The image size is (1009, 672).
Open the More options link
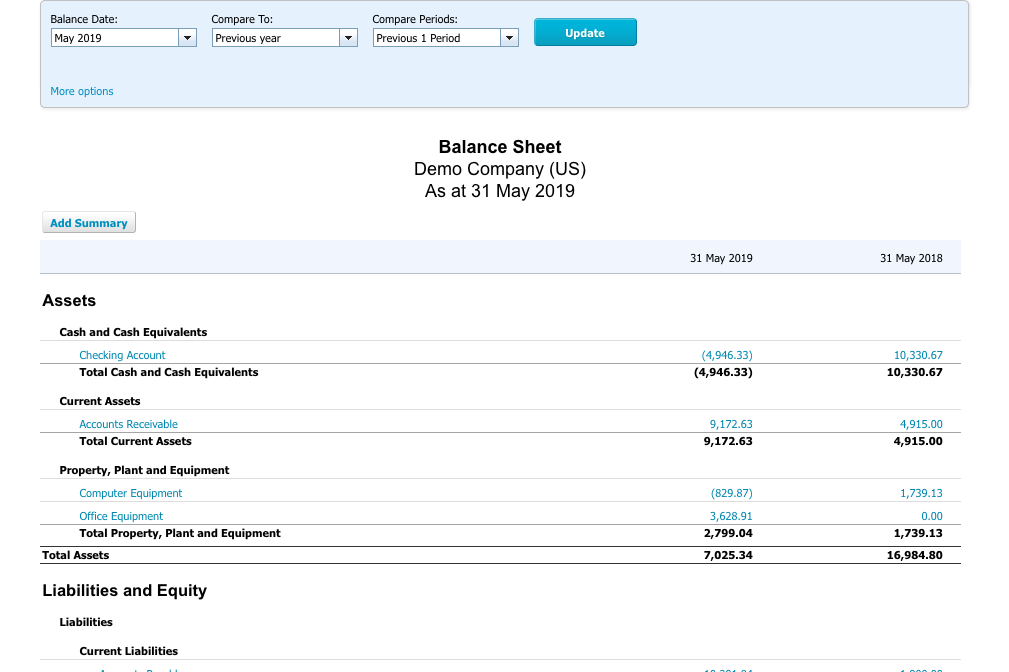point(82,91)
